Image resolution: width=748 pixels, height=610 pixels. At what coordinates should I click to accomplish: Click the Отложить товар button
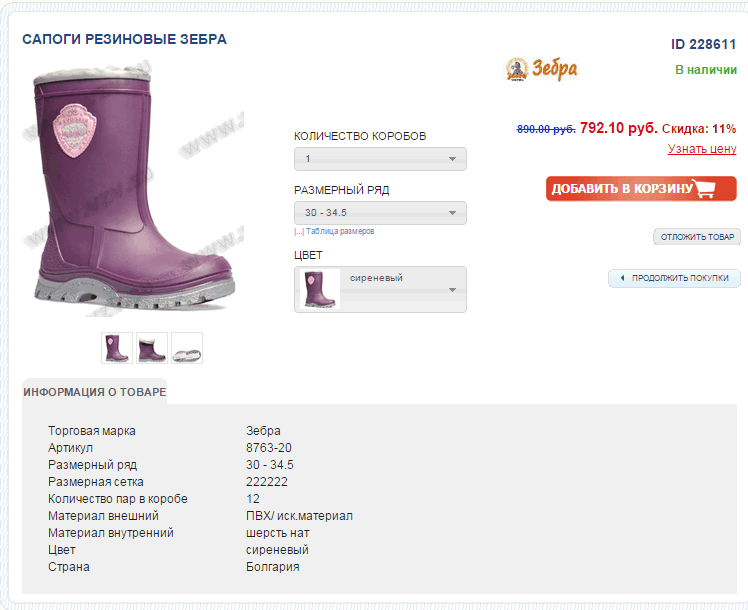click(696, 237)
